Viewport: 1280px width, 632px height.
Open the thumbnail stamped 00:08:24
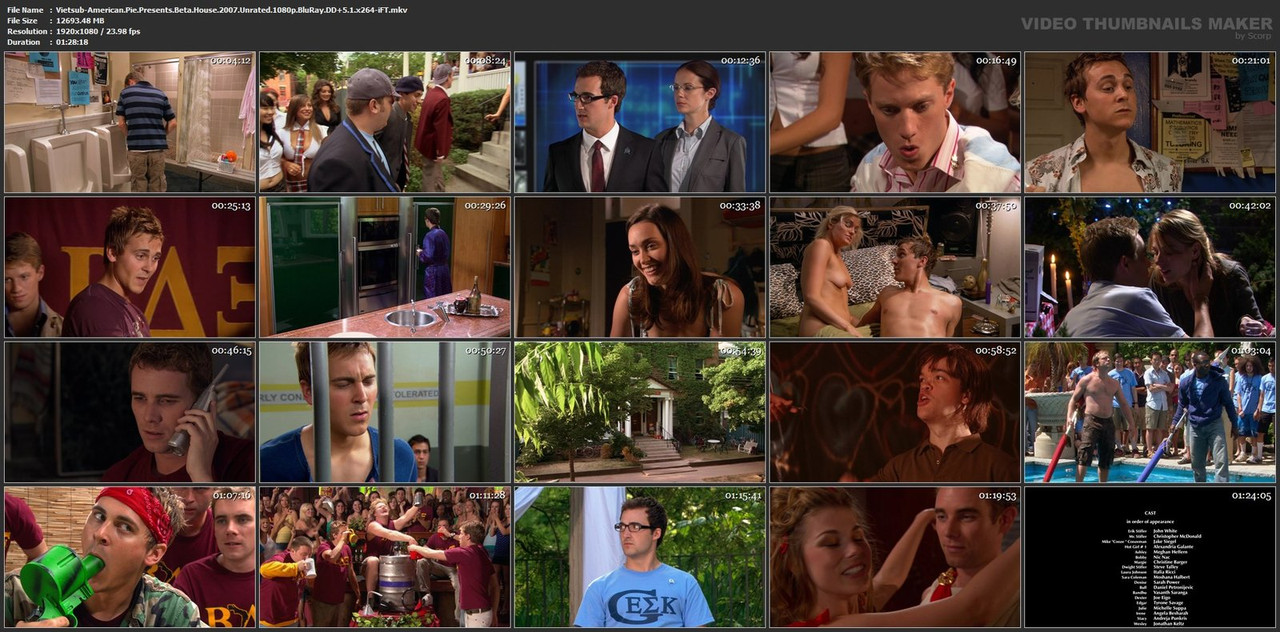point(385,122)
